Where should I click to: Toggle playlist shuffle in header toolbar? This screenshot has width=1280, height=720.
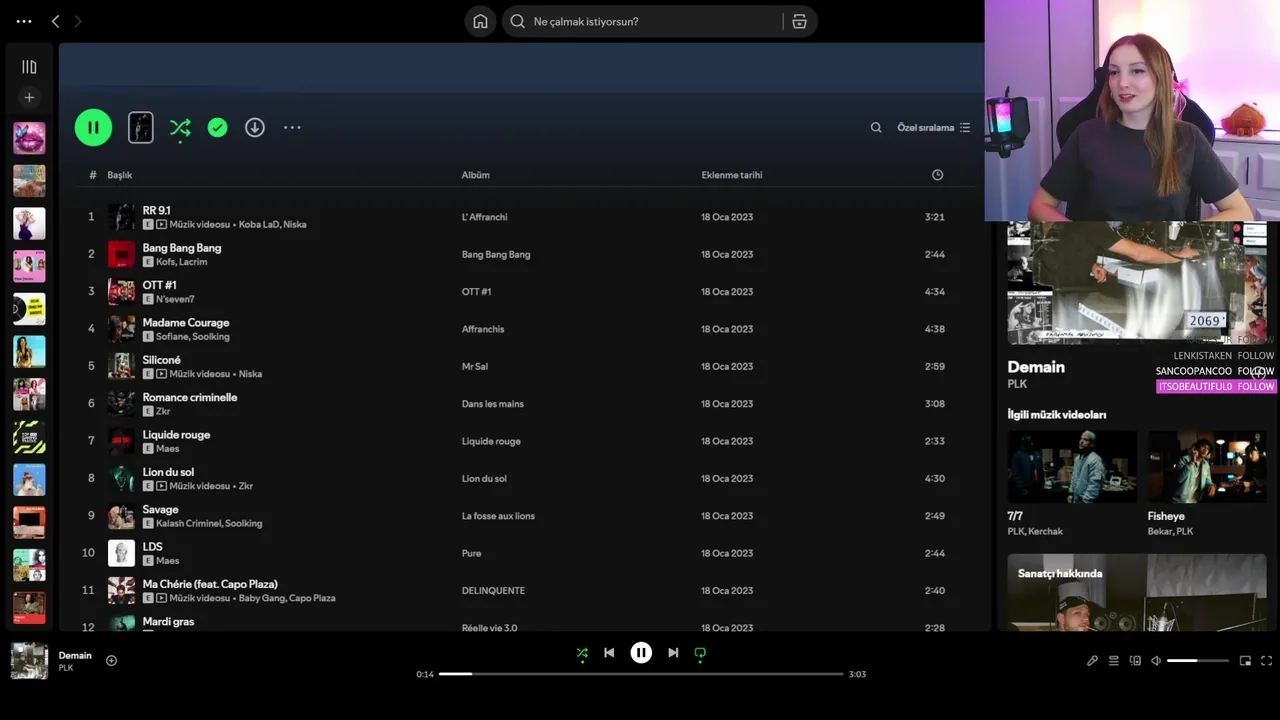pyautogui.click(x=180, y=127)
